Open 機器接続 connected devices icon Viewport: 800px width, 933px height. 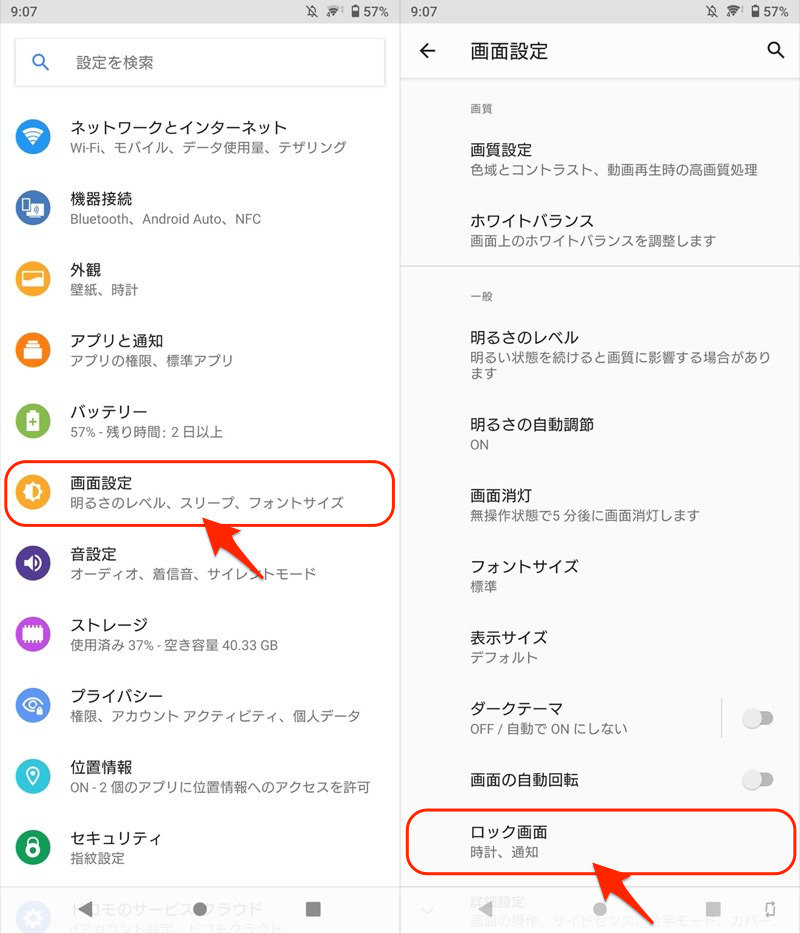click(x=33, y=208)
